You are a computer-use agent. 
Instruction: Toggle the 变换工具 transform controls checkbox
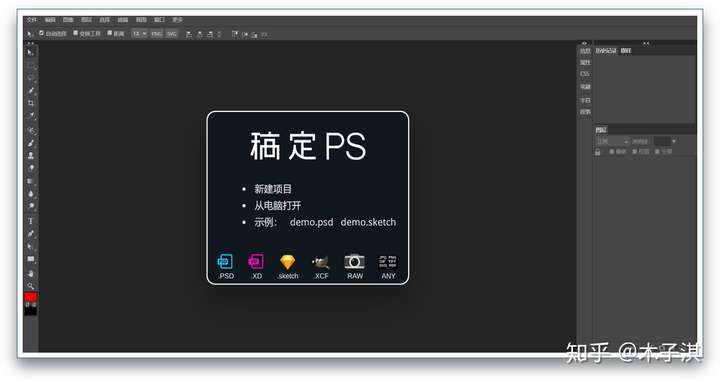click(x=76, y=33)
